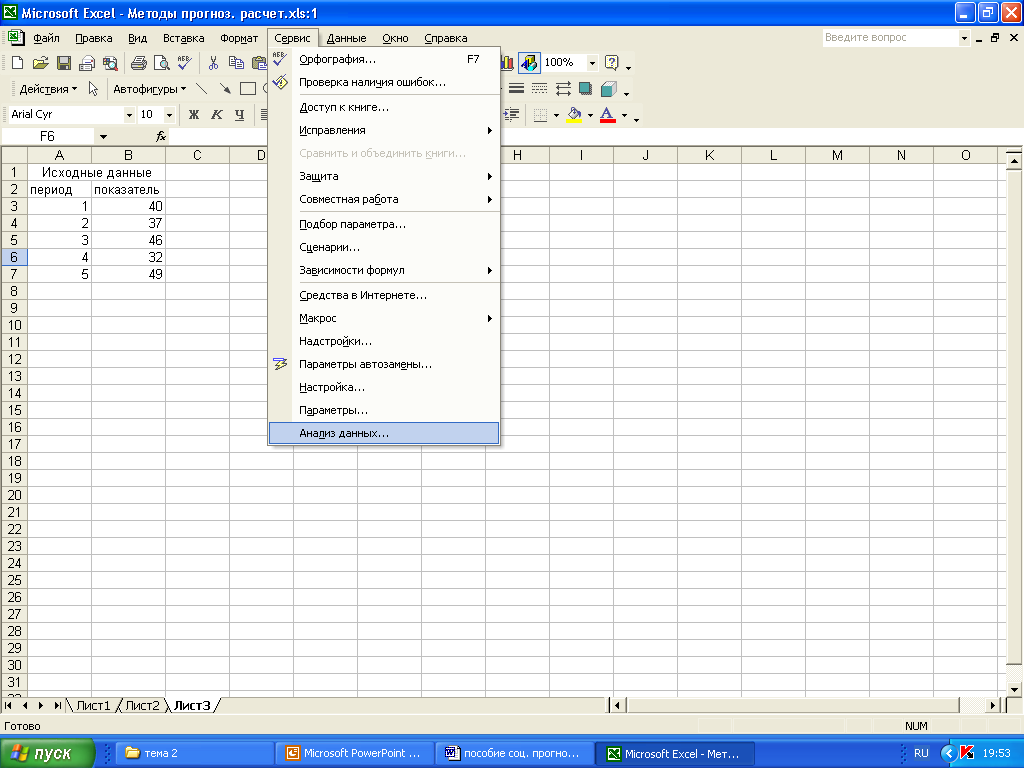Select Подбор параметра… menu item

pos(384,225)
